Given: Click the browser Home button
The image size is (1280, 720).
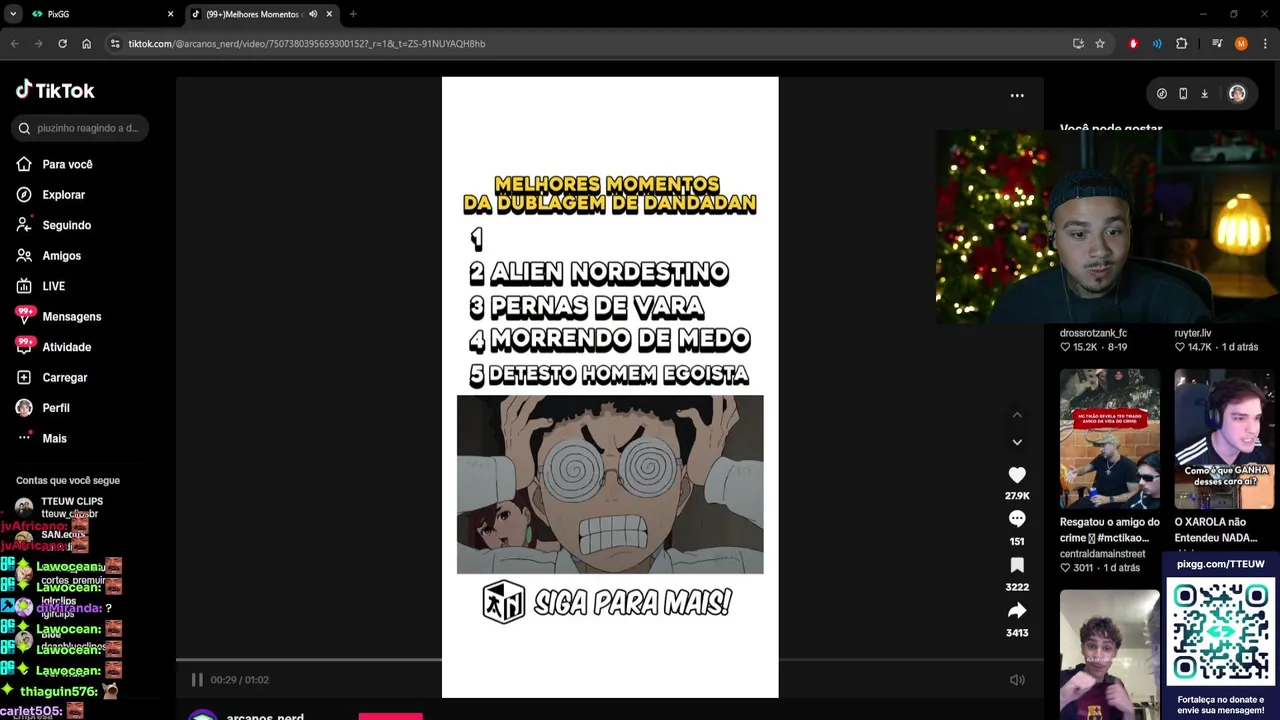Looking at the screenshot, I should (87, 44).
